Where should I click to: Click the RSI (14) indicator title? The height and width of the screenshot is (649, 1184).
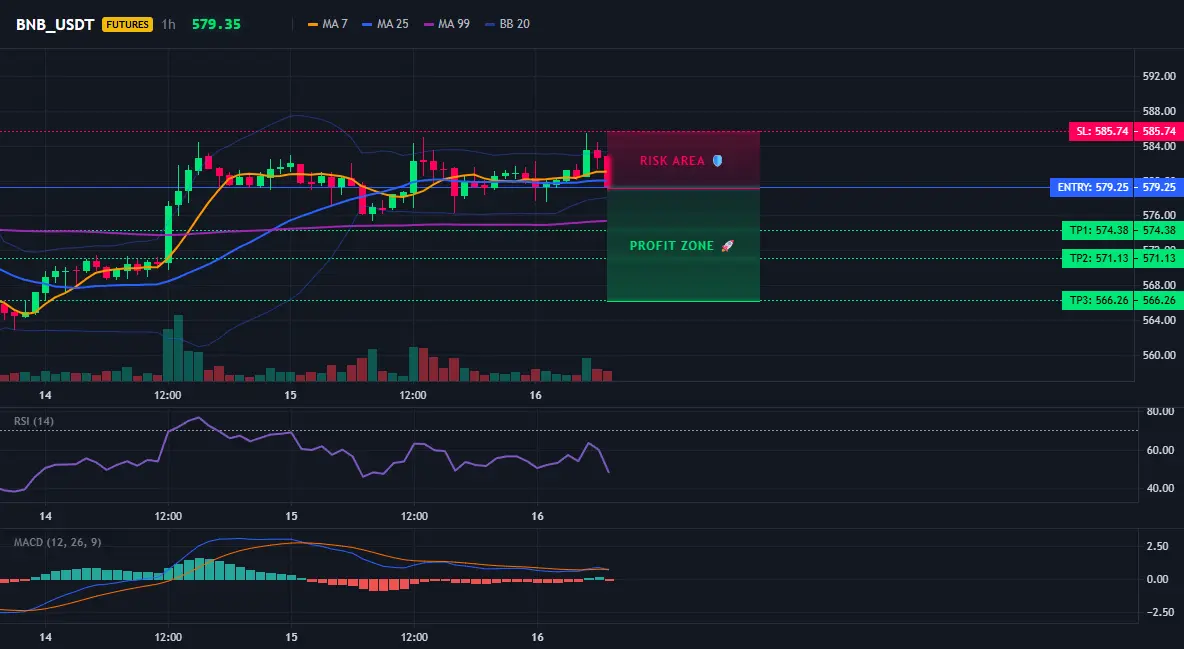[x=34, y=421]
